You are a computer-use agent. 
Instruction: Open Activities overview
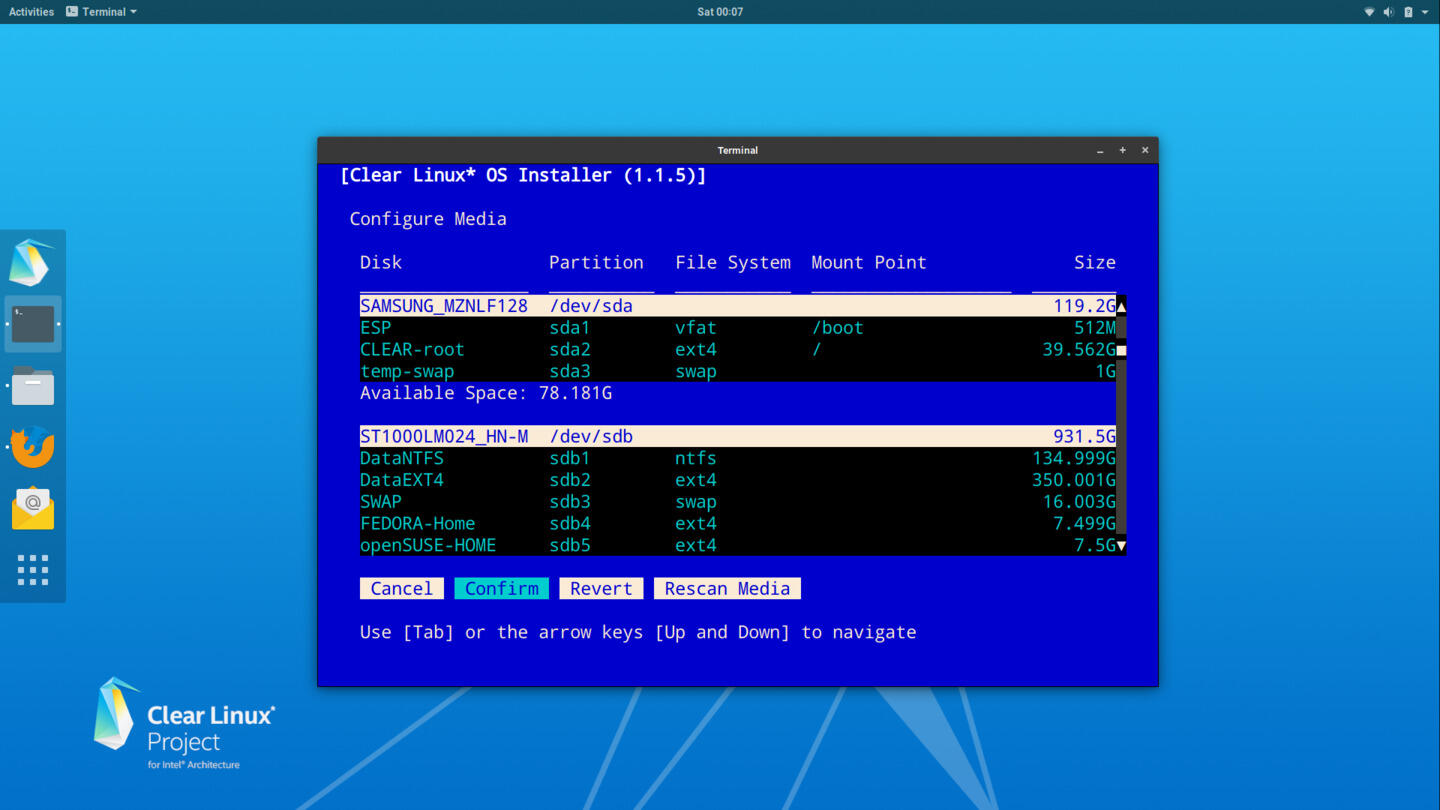[31, 12]
